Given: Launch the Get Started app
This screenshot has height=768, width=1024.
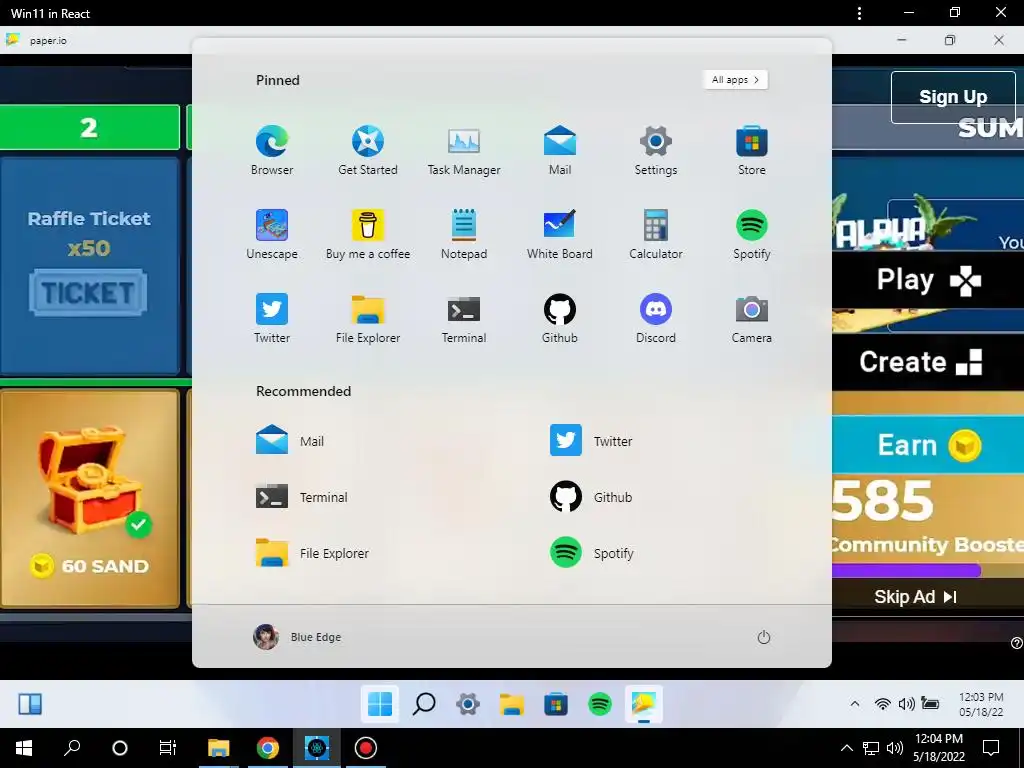Looking at the screenshot, I should (x=368, y=150).
